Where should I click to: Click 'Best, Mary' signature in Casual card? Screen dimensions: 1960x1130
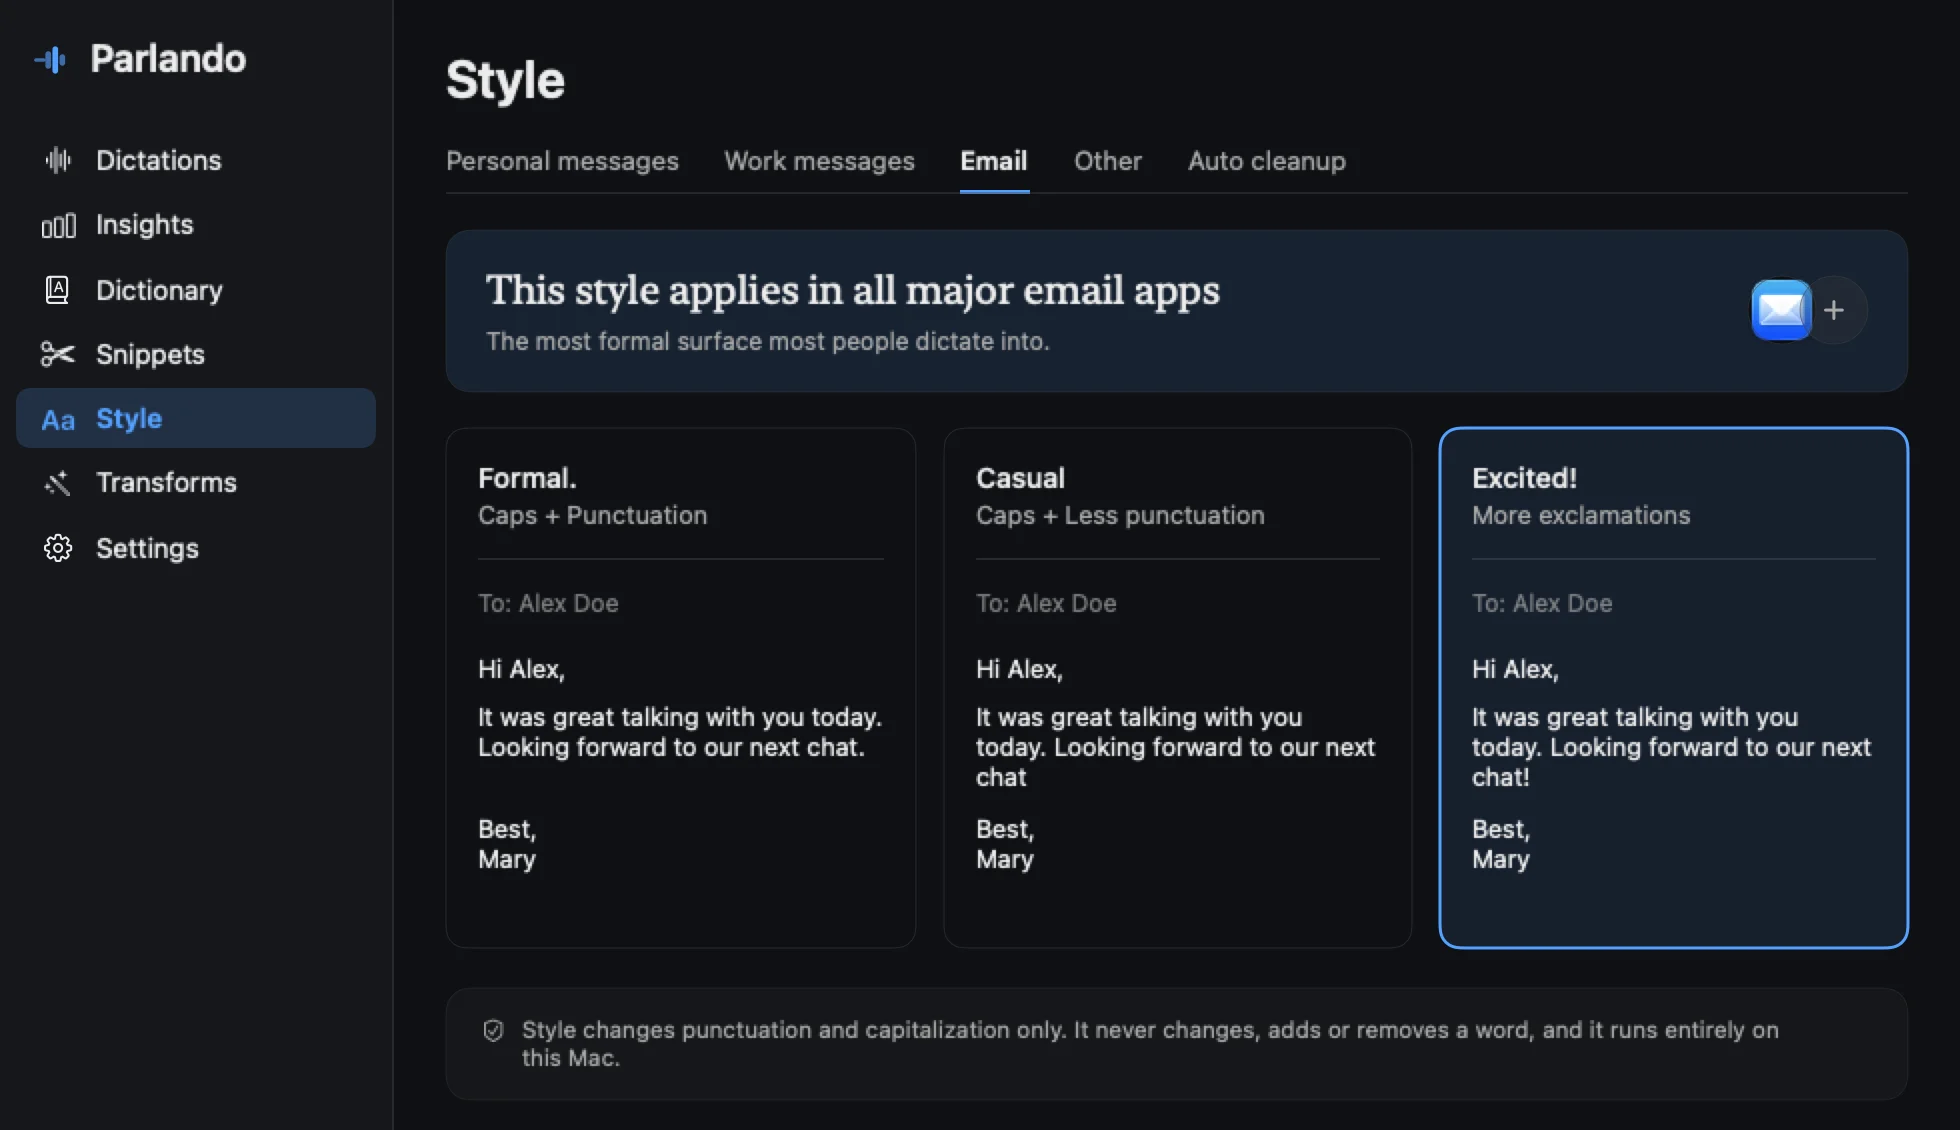(1005, 844)
